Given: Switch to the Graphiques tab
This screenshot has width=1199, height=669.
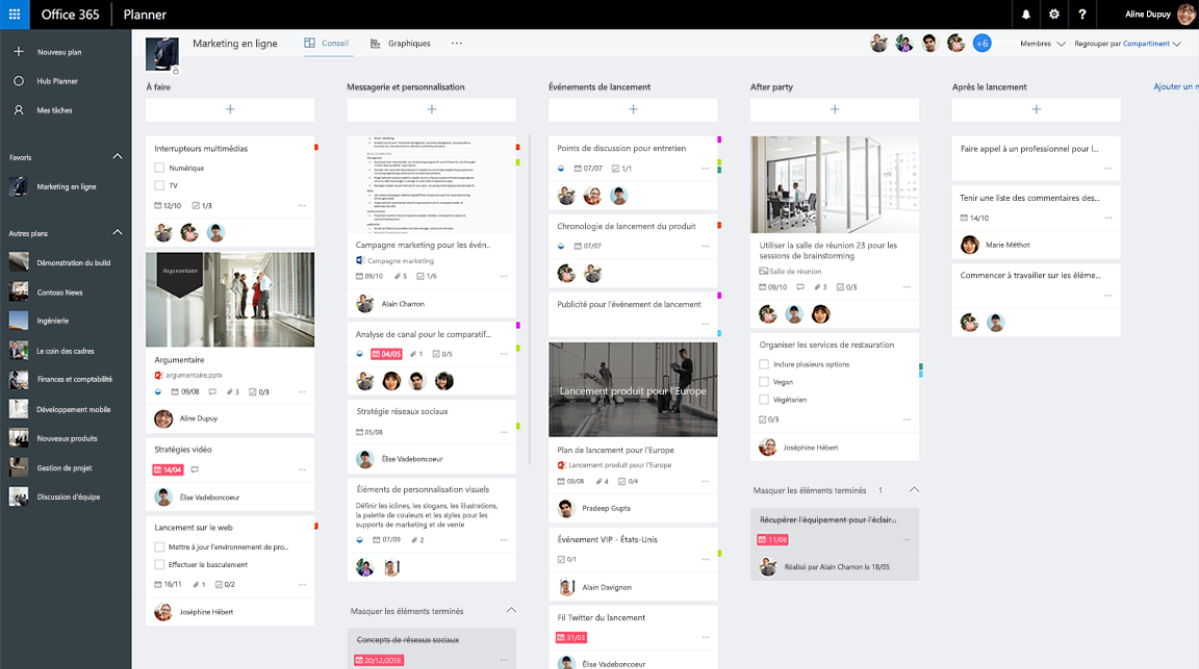Looking at the screenshot, I should (x=400, y=44).
